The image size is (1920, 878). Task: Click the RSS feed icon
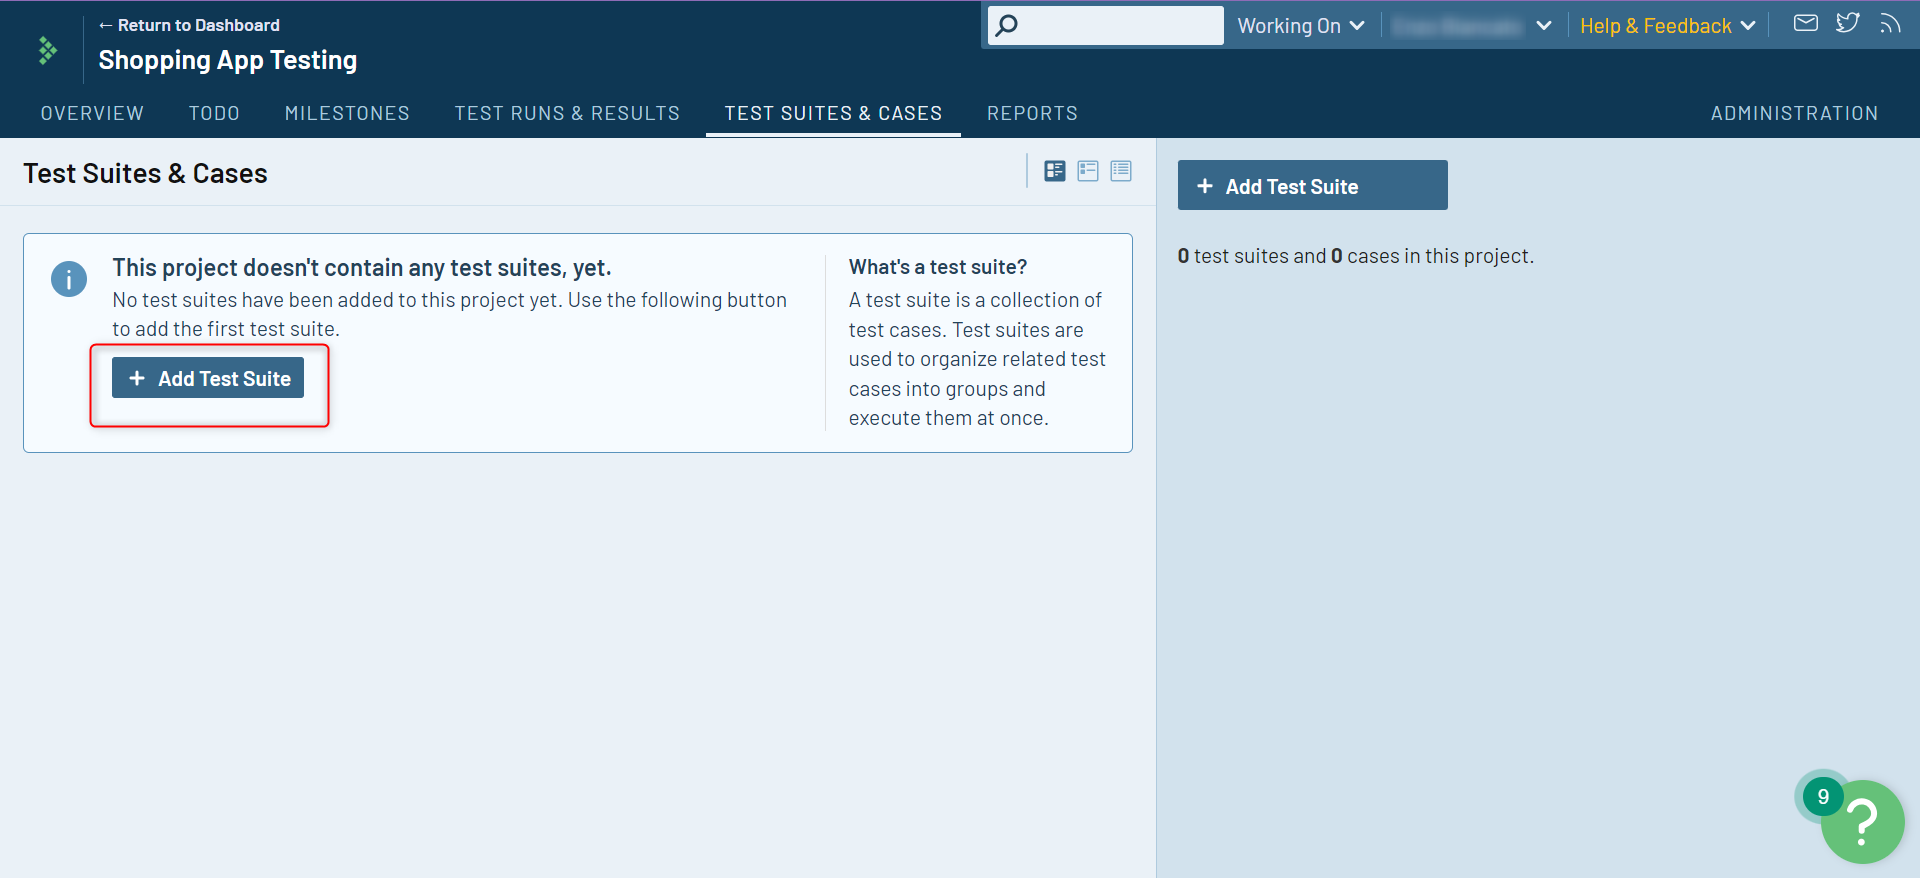click(1889, 24)
